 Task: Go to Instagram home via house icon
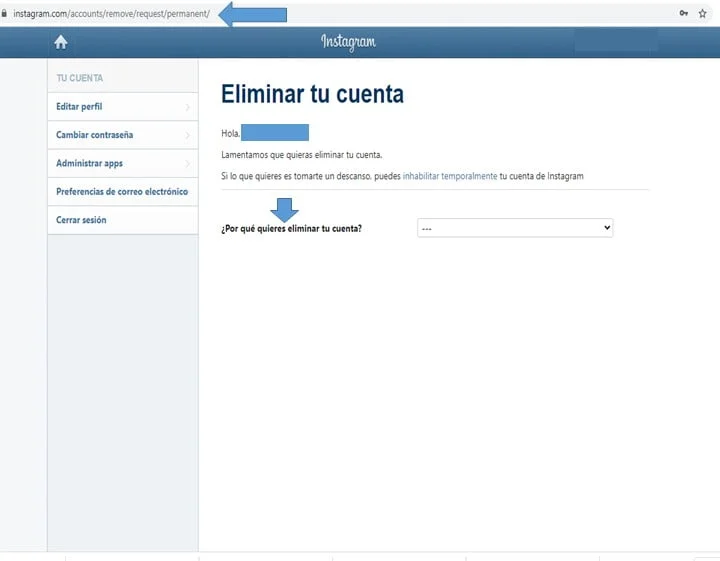61,42
